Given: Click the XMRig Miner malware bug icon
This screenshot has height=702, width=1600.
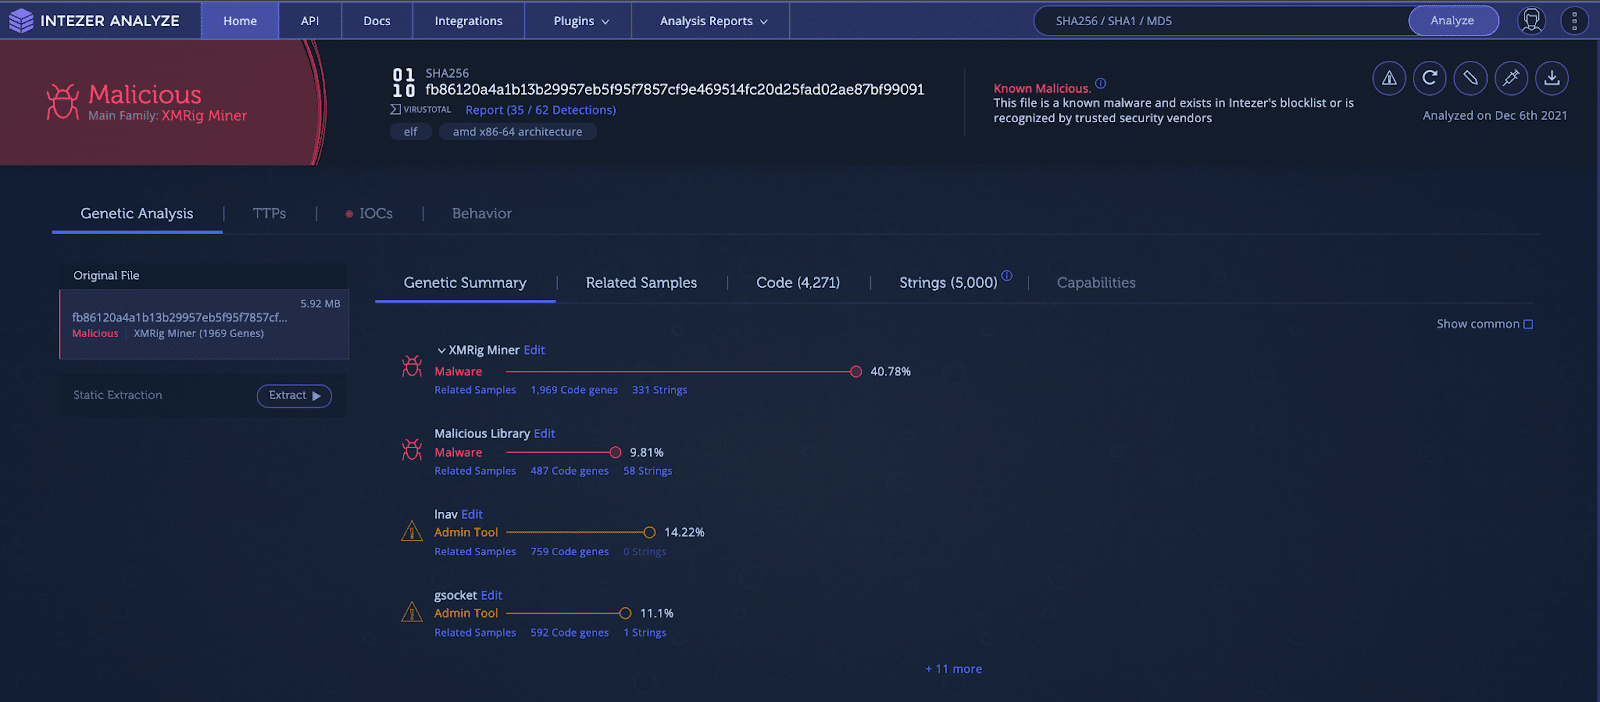Looking at the screenshot, I should pyautogui.click(x=412, y=366).
